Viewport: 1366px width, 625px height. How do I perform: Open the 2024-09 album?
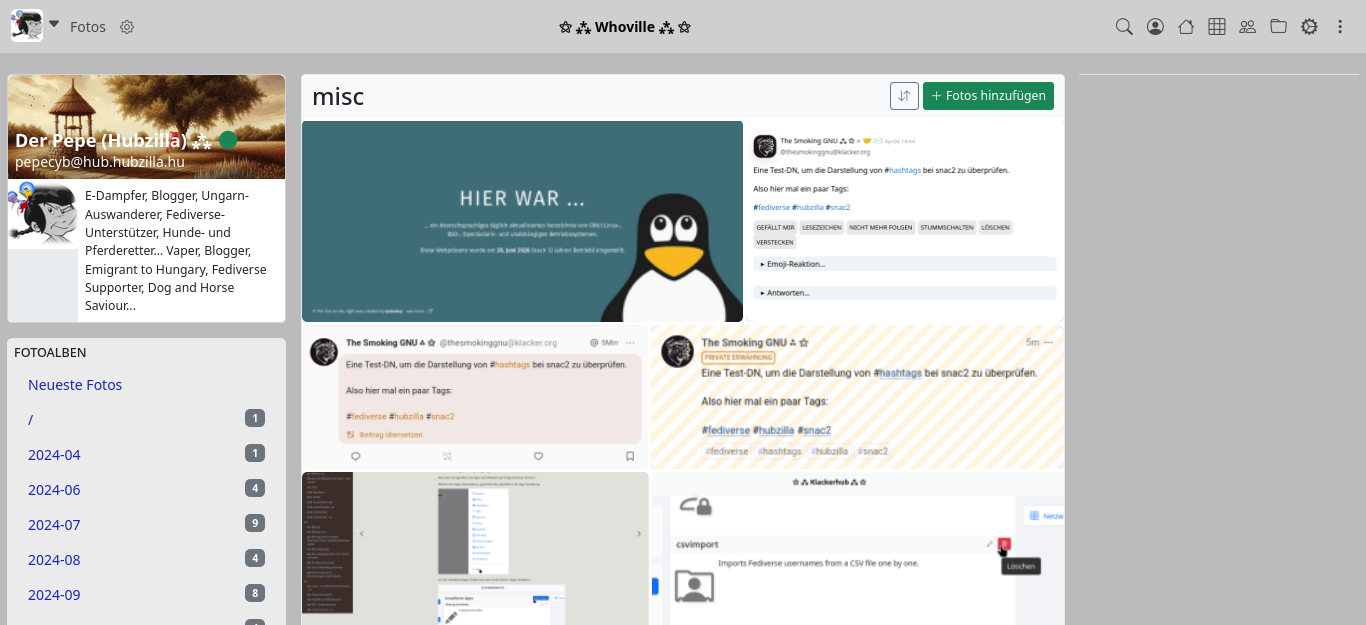pos(54,595)
